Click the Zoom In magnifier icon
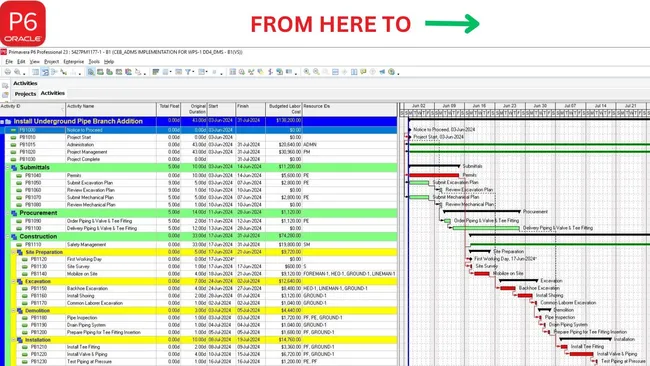The height and width of the screenshot is (366, 650). click(307, 72)
